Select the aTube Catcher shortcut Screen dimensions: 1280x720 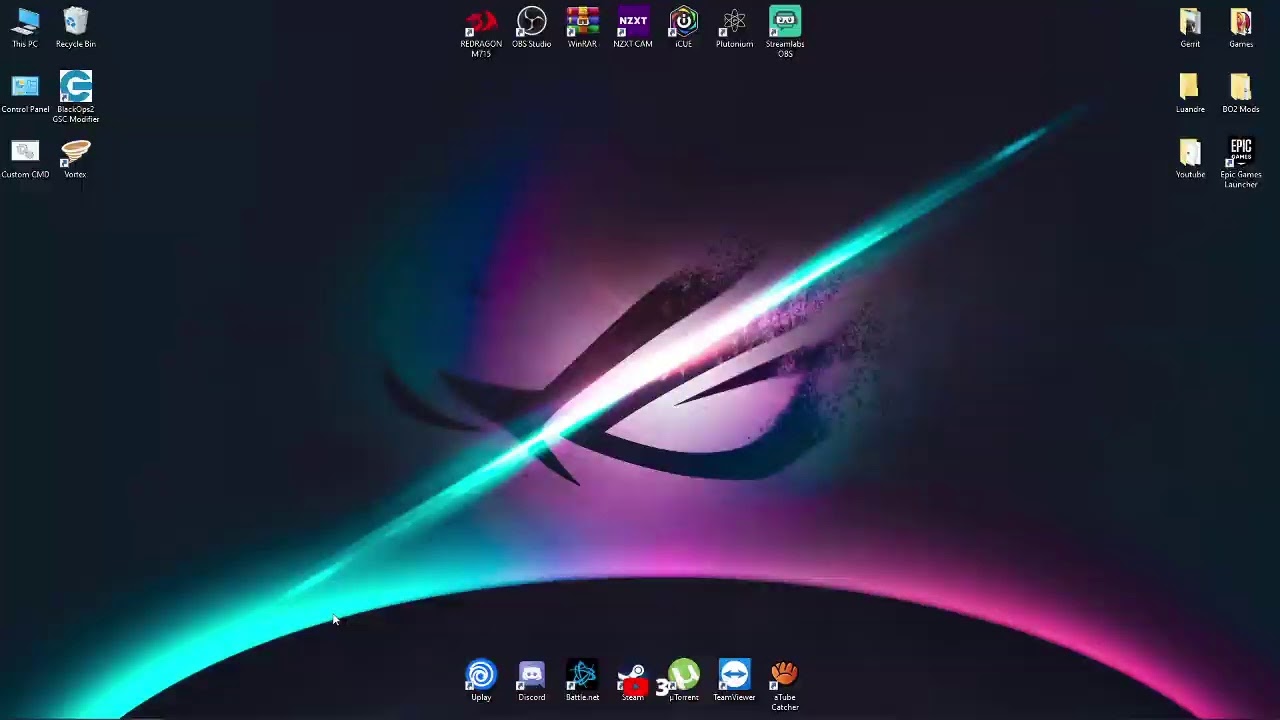(785, 686)
